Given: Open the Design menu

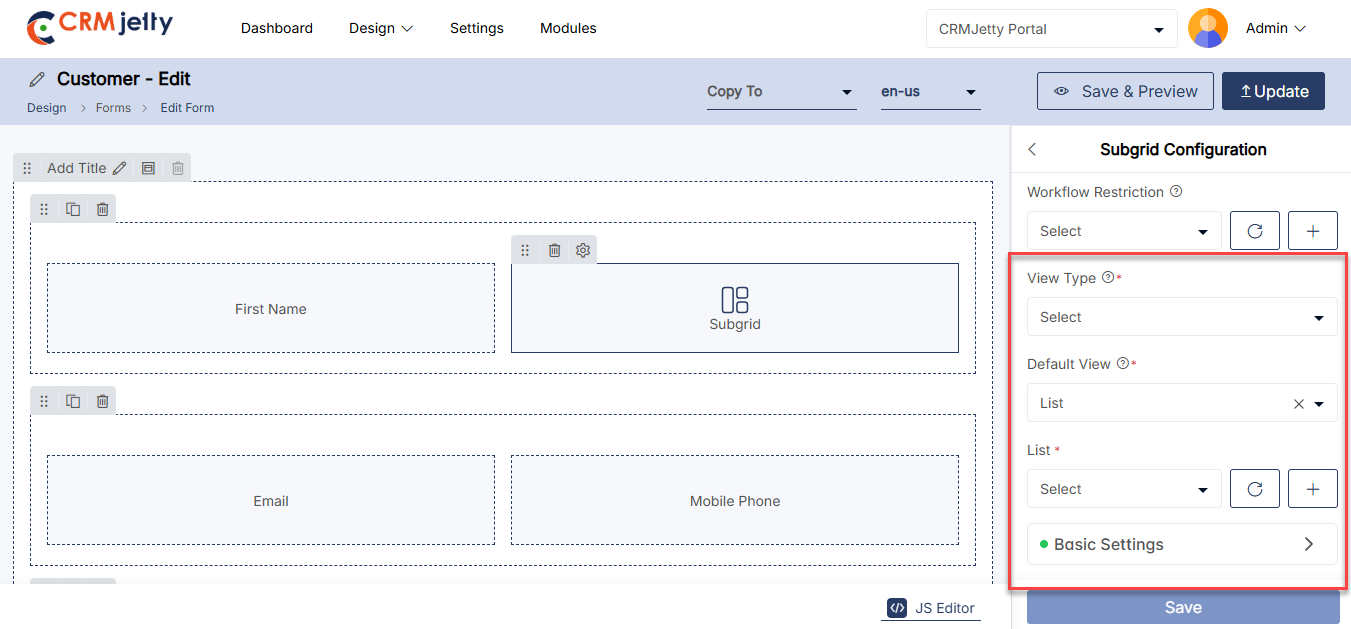Looking at the screenshot, I should pyautogui.click(x=380, y=28).
